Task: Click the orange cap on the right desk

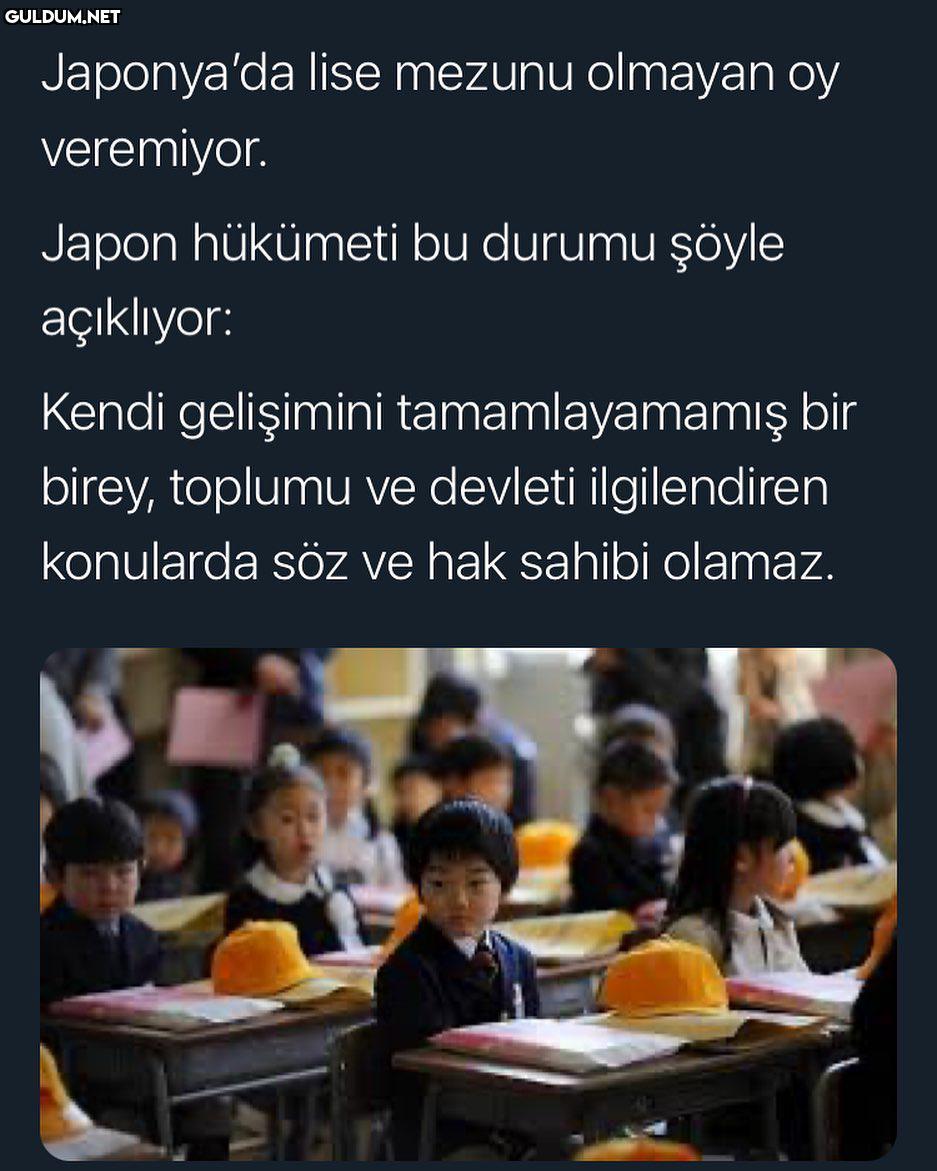Action: click(663, 978)
